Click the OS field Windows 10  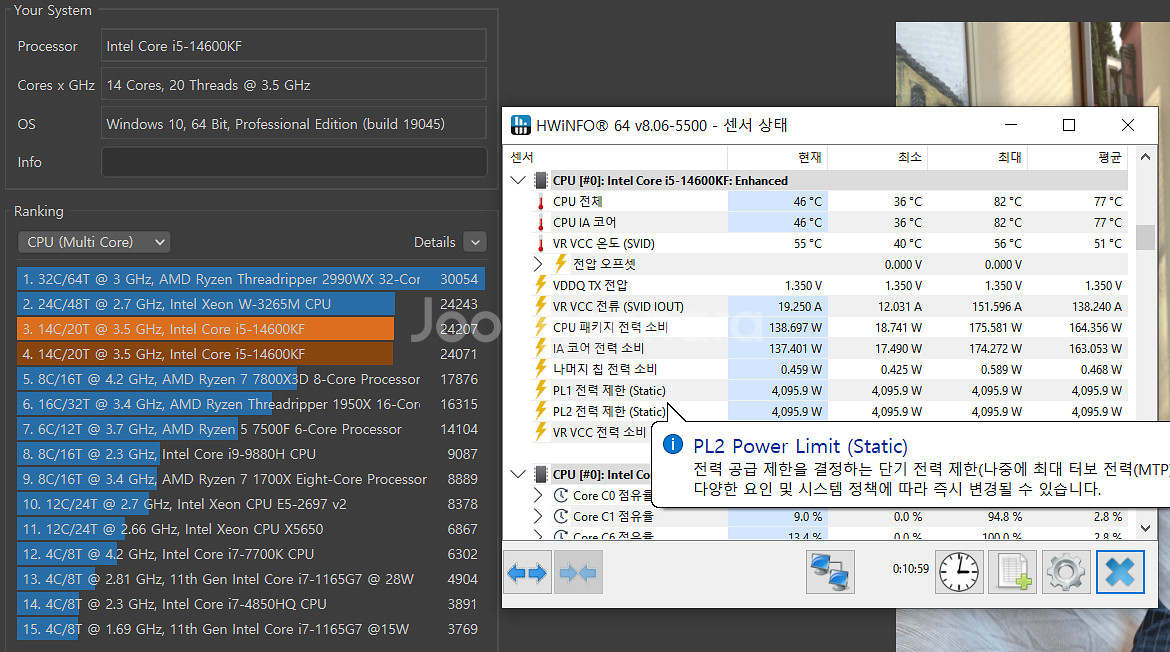(x=294, y=123)
